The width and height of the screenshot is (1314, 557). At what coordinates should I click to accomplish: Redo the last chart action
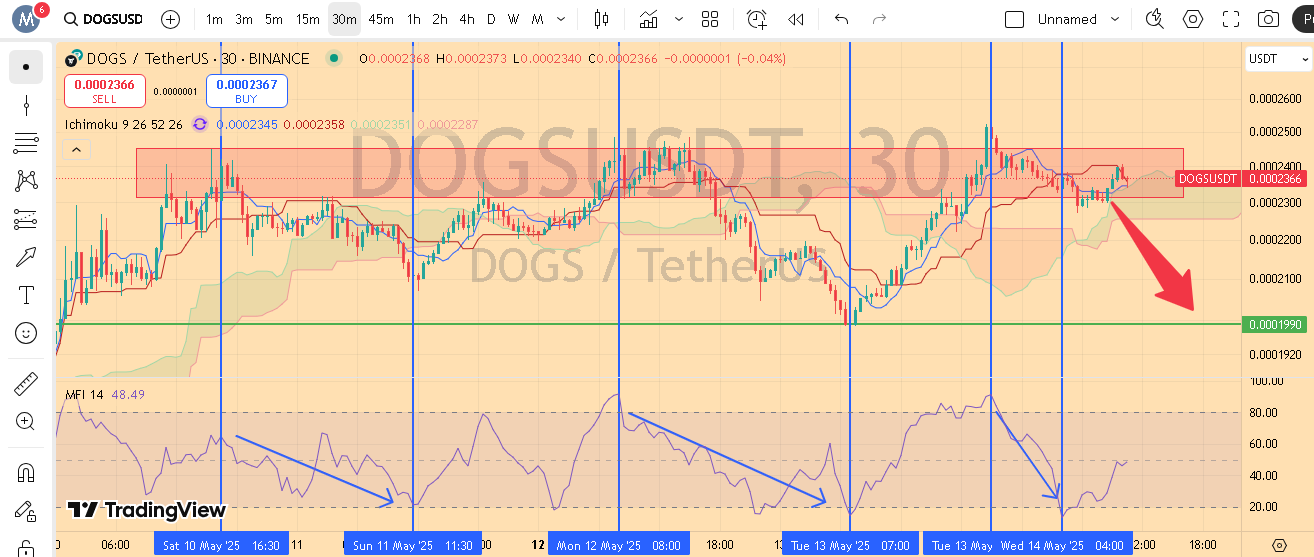coord(880,19)
